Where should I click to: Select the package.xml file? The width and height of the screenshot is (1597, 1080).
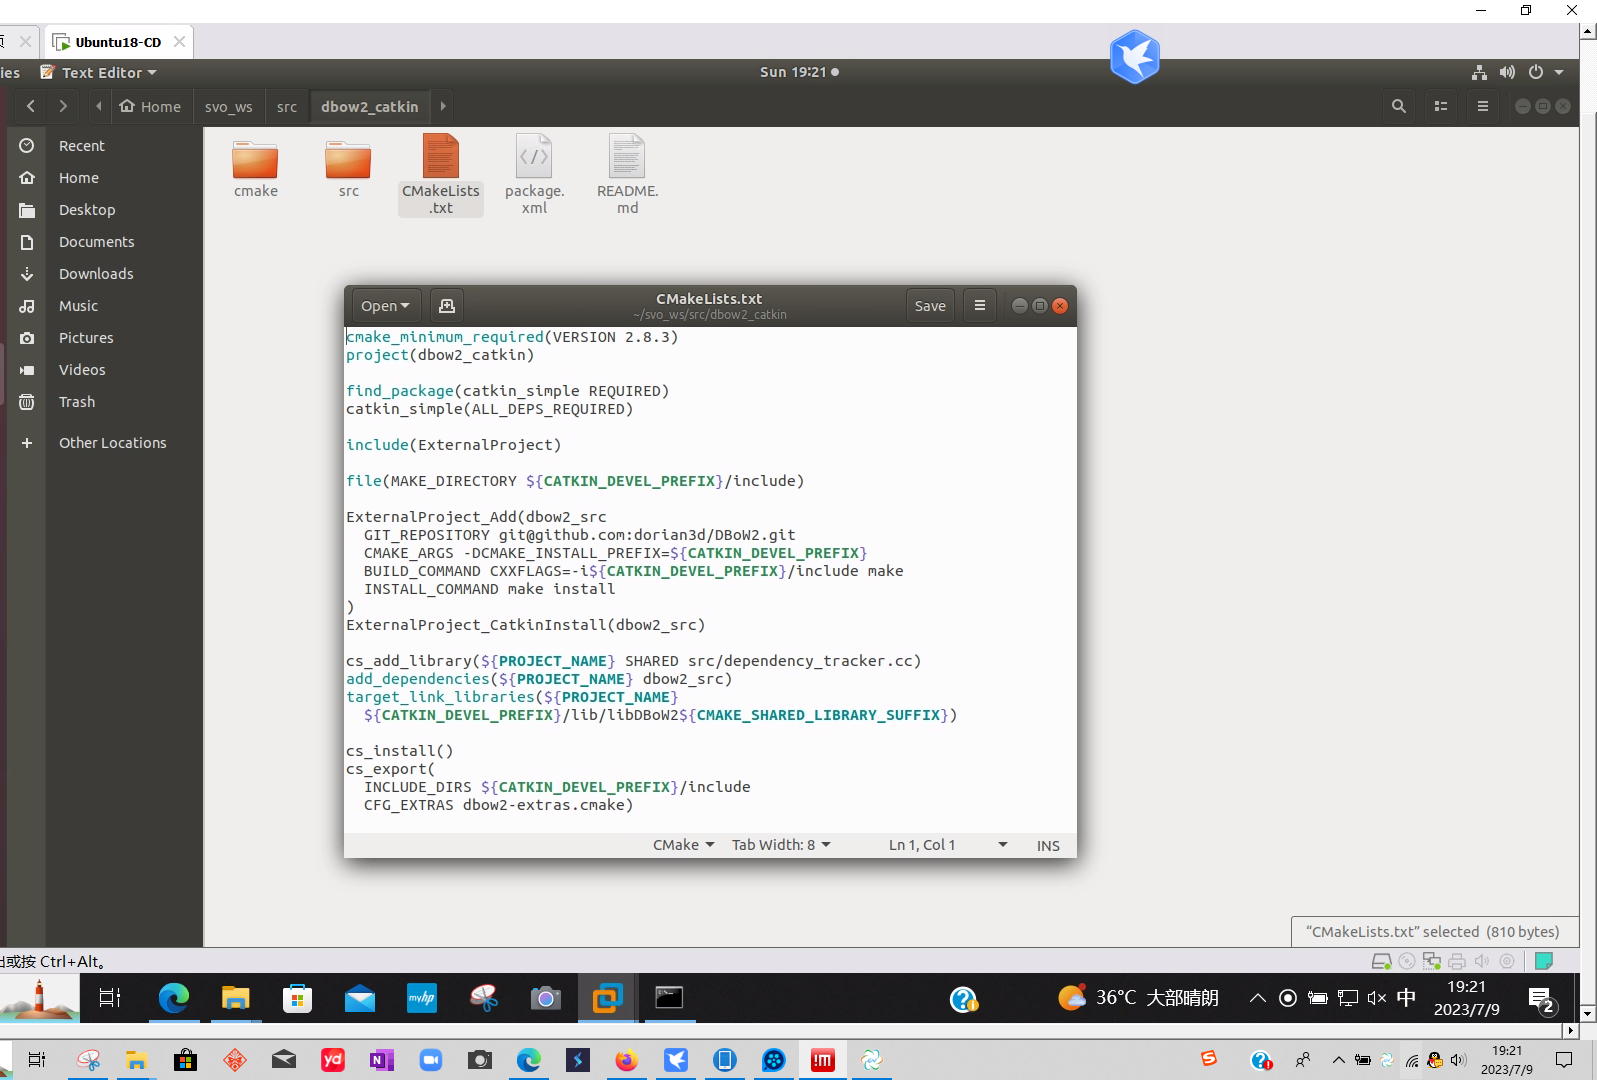pyautogui.click(x=534, y=174)
